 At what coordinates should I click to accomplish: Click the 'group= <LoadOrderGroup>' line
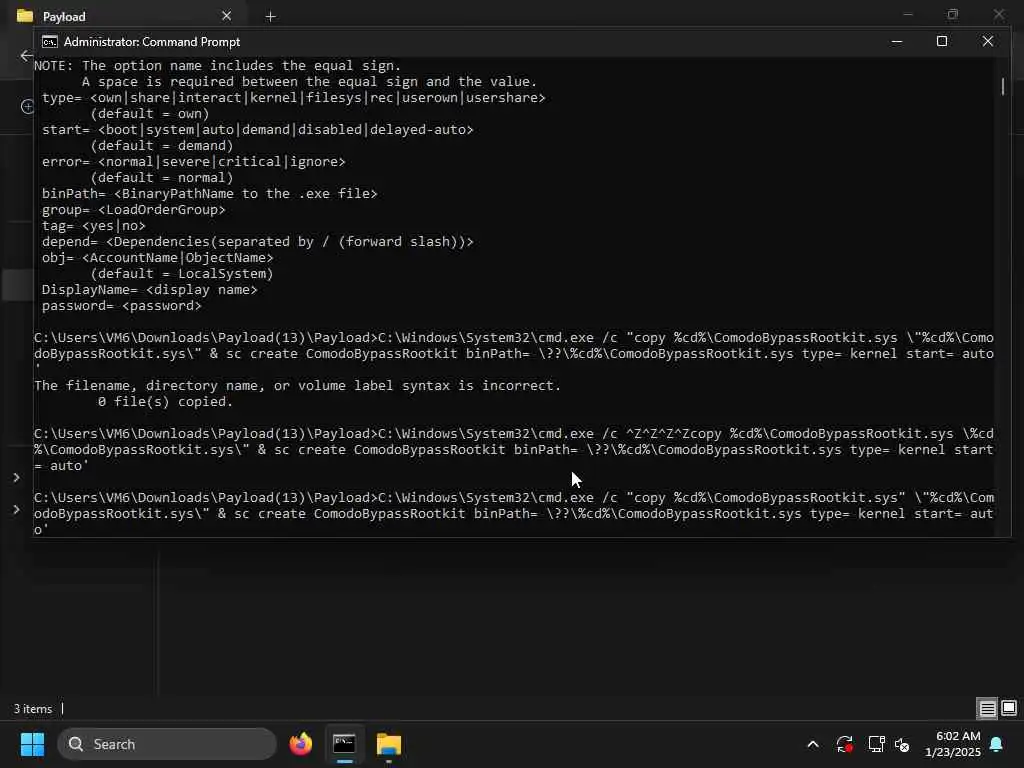tap(134, 210)
